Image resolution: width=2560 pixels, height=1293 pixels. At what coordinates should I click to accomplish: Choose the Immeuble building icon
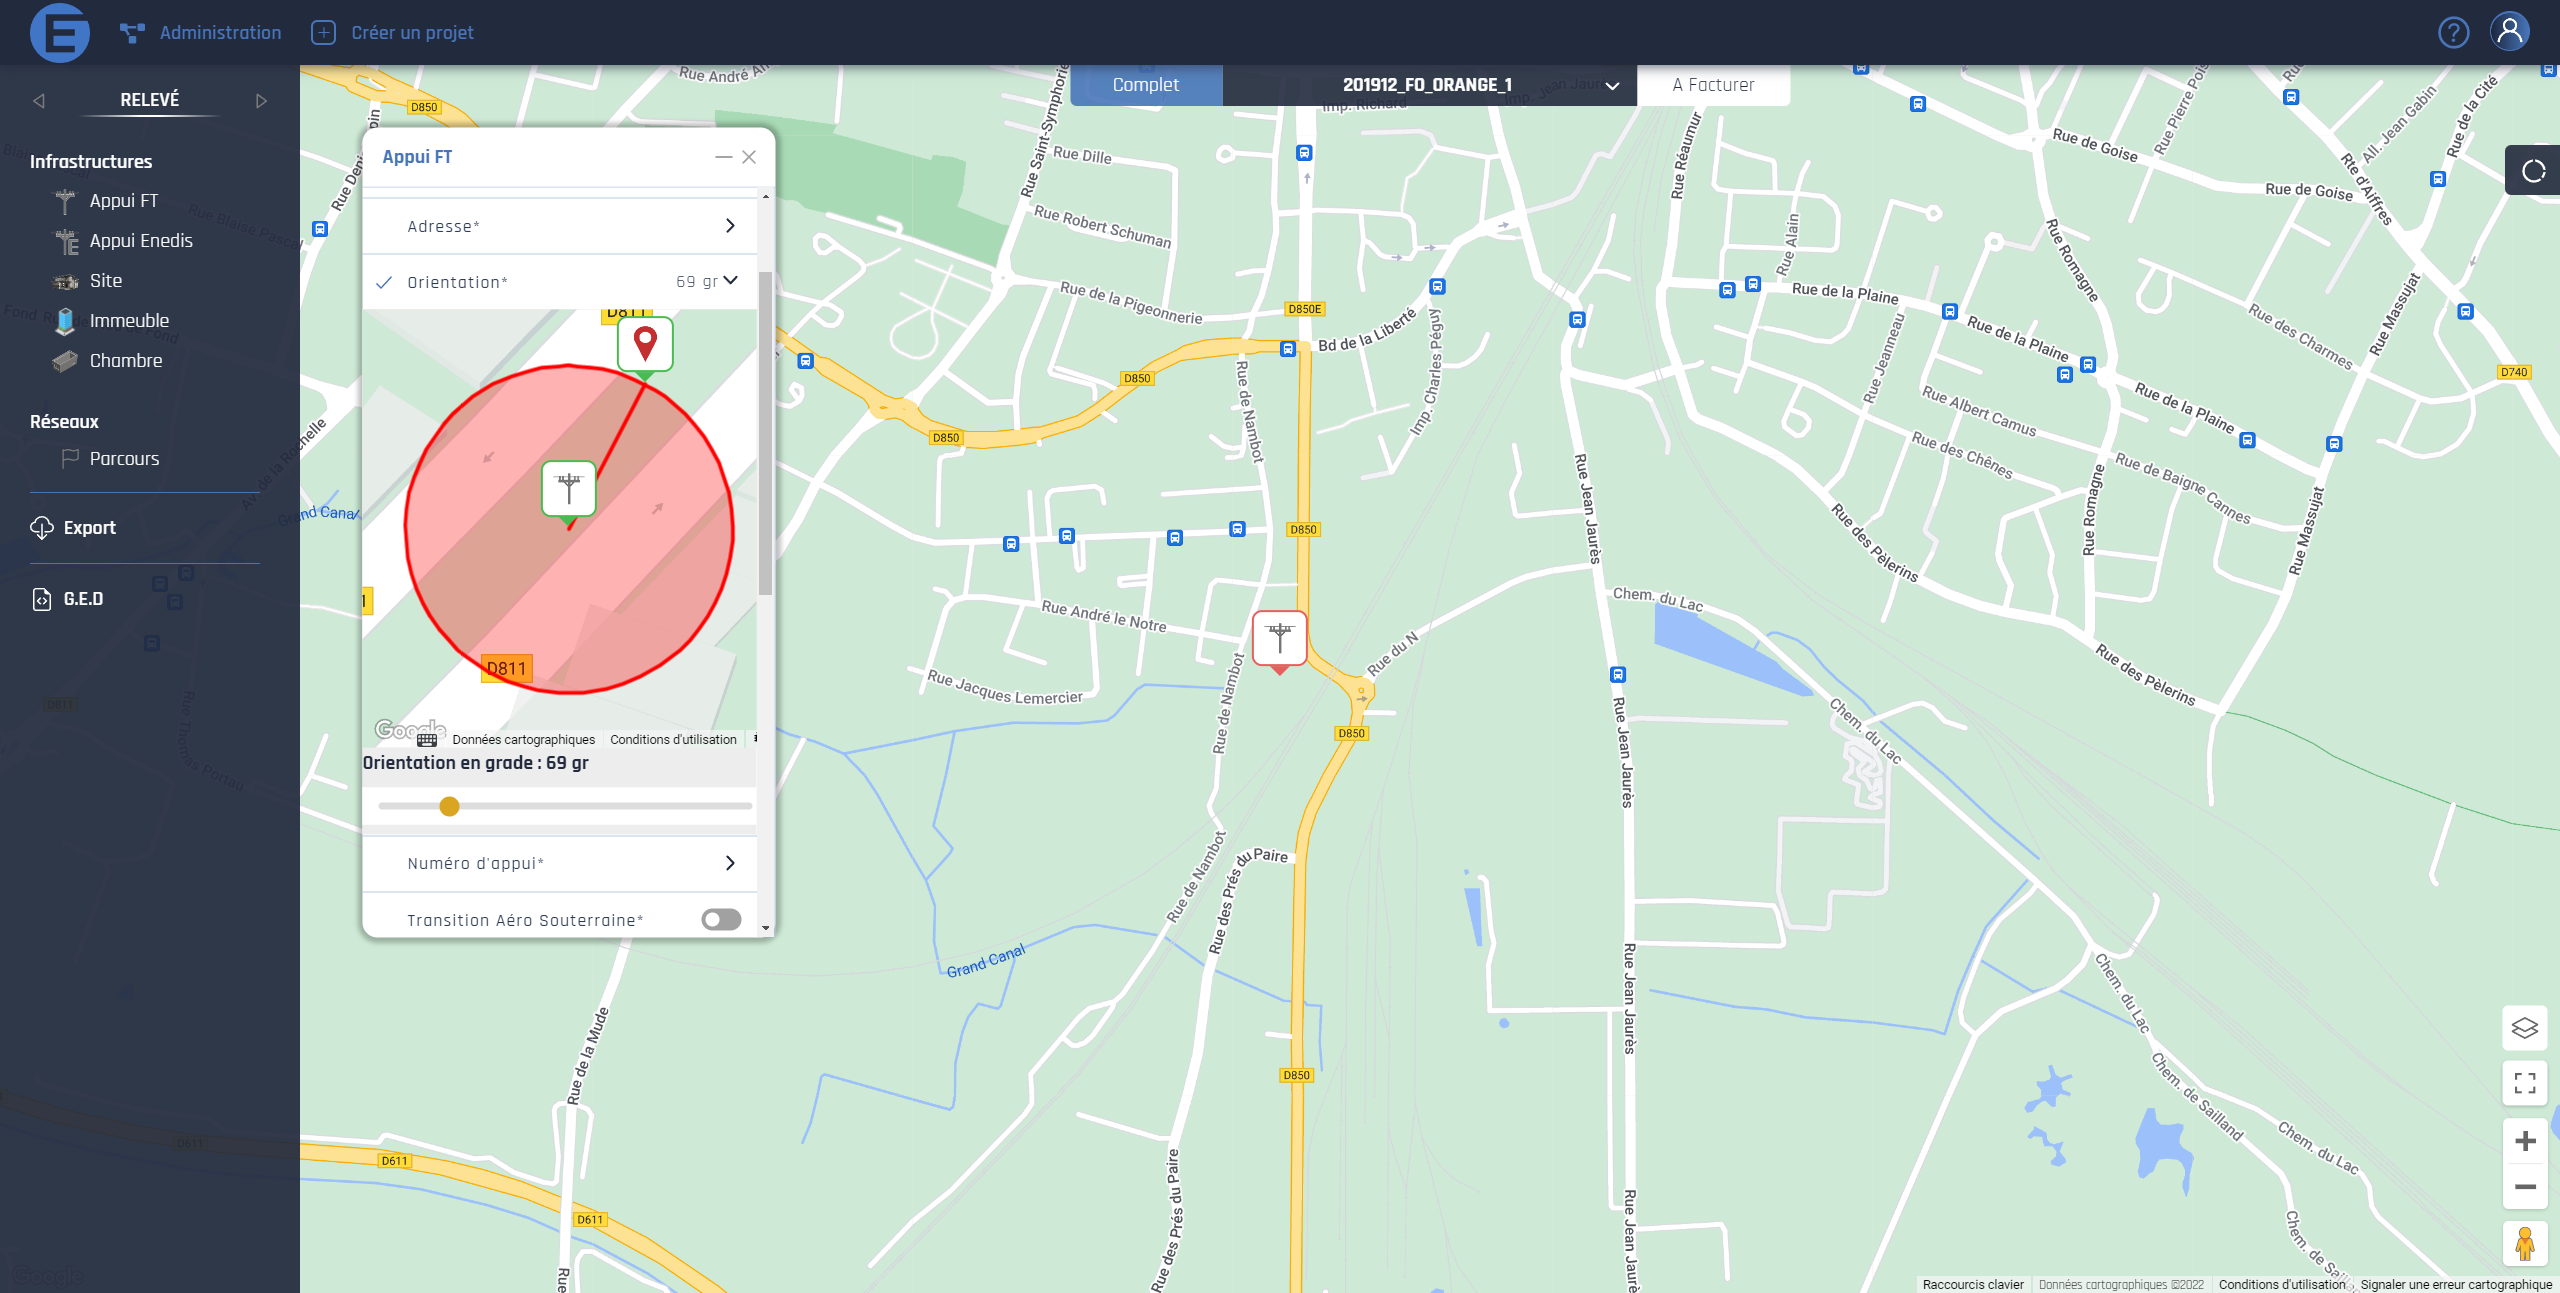65,321
